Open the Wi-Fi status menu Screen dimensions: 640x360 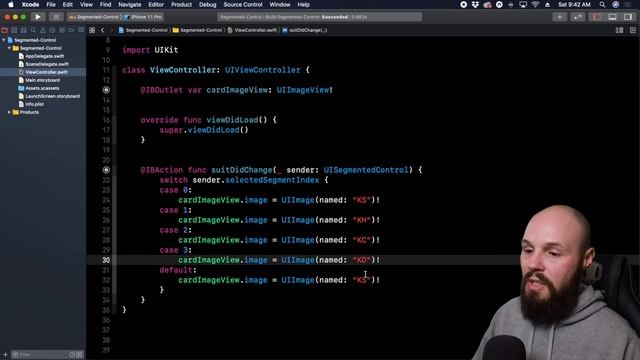[x=535, y=4]
